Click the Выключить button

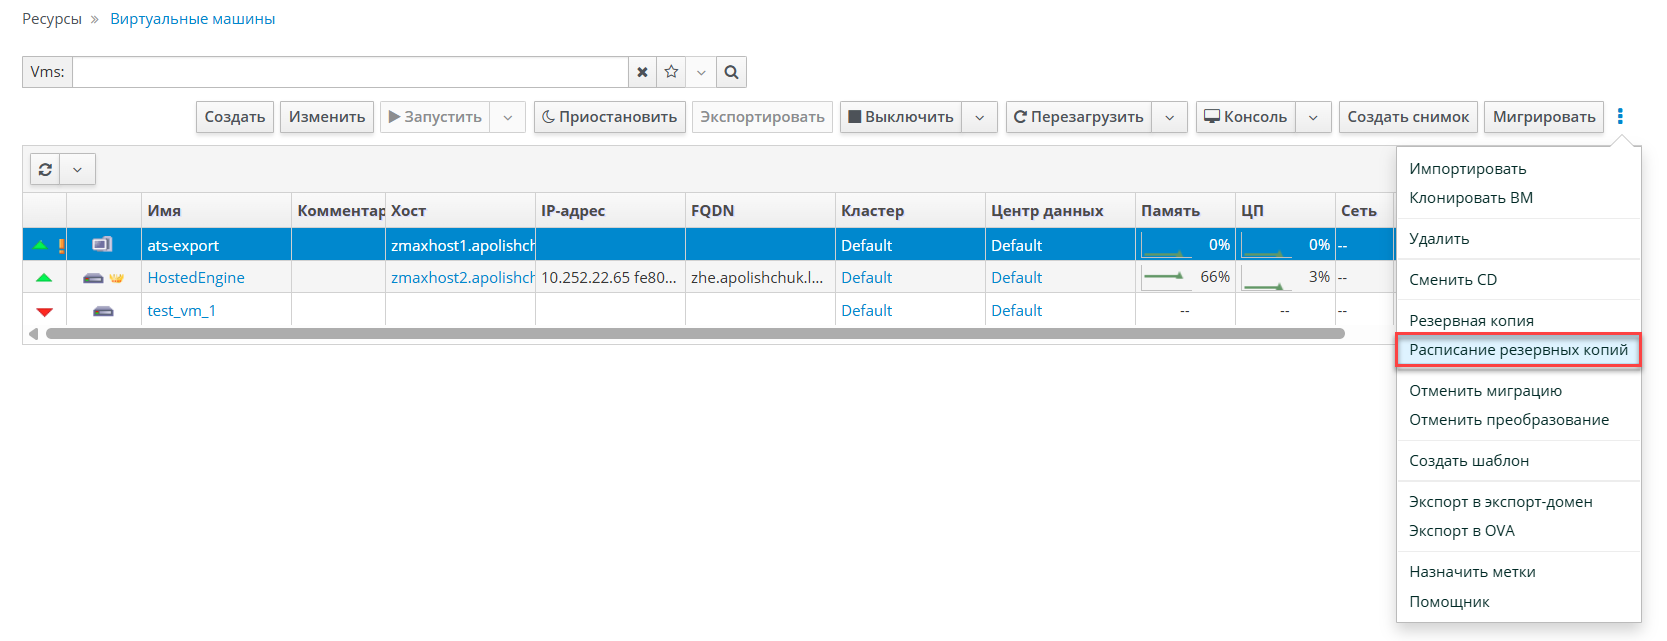pos(901,117)
